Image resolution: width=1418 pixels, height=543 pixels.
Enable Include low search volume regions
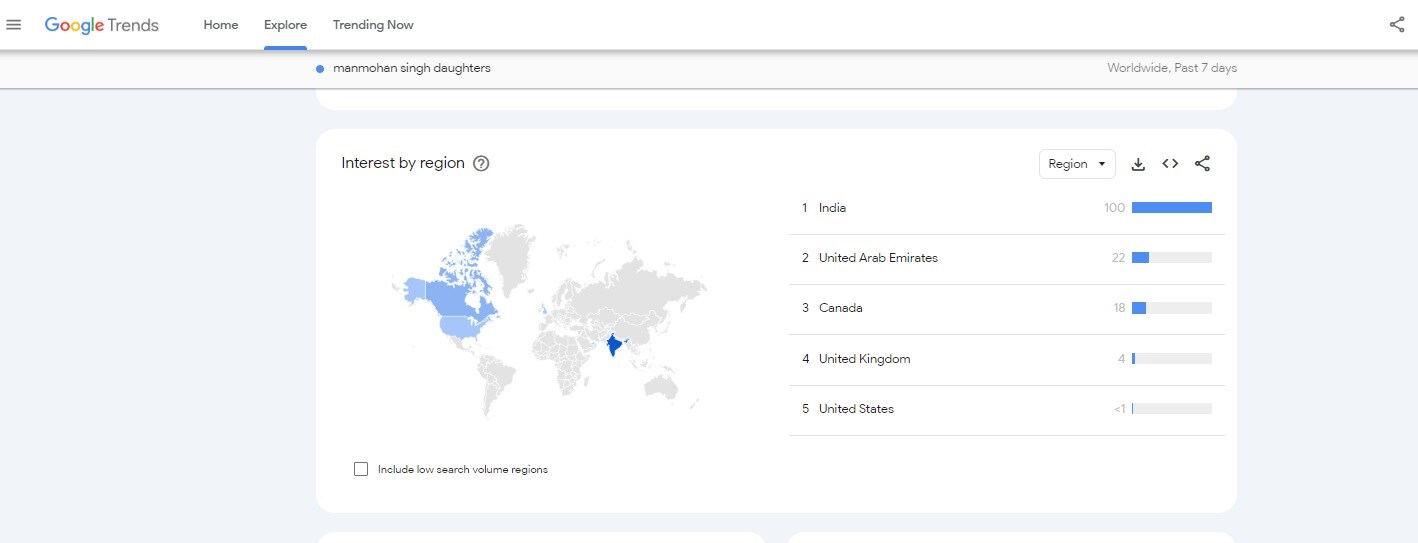(x=361, y=469)
